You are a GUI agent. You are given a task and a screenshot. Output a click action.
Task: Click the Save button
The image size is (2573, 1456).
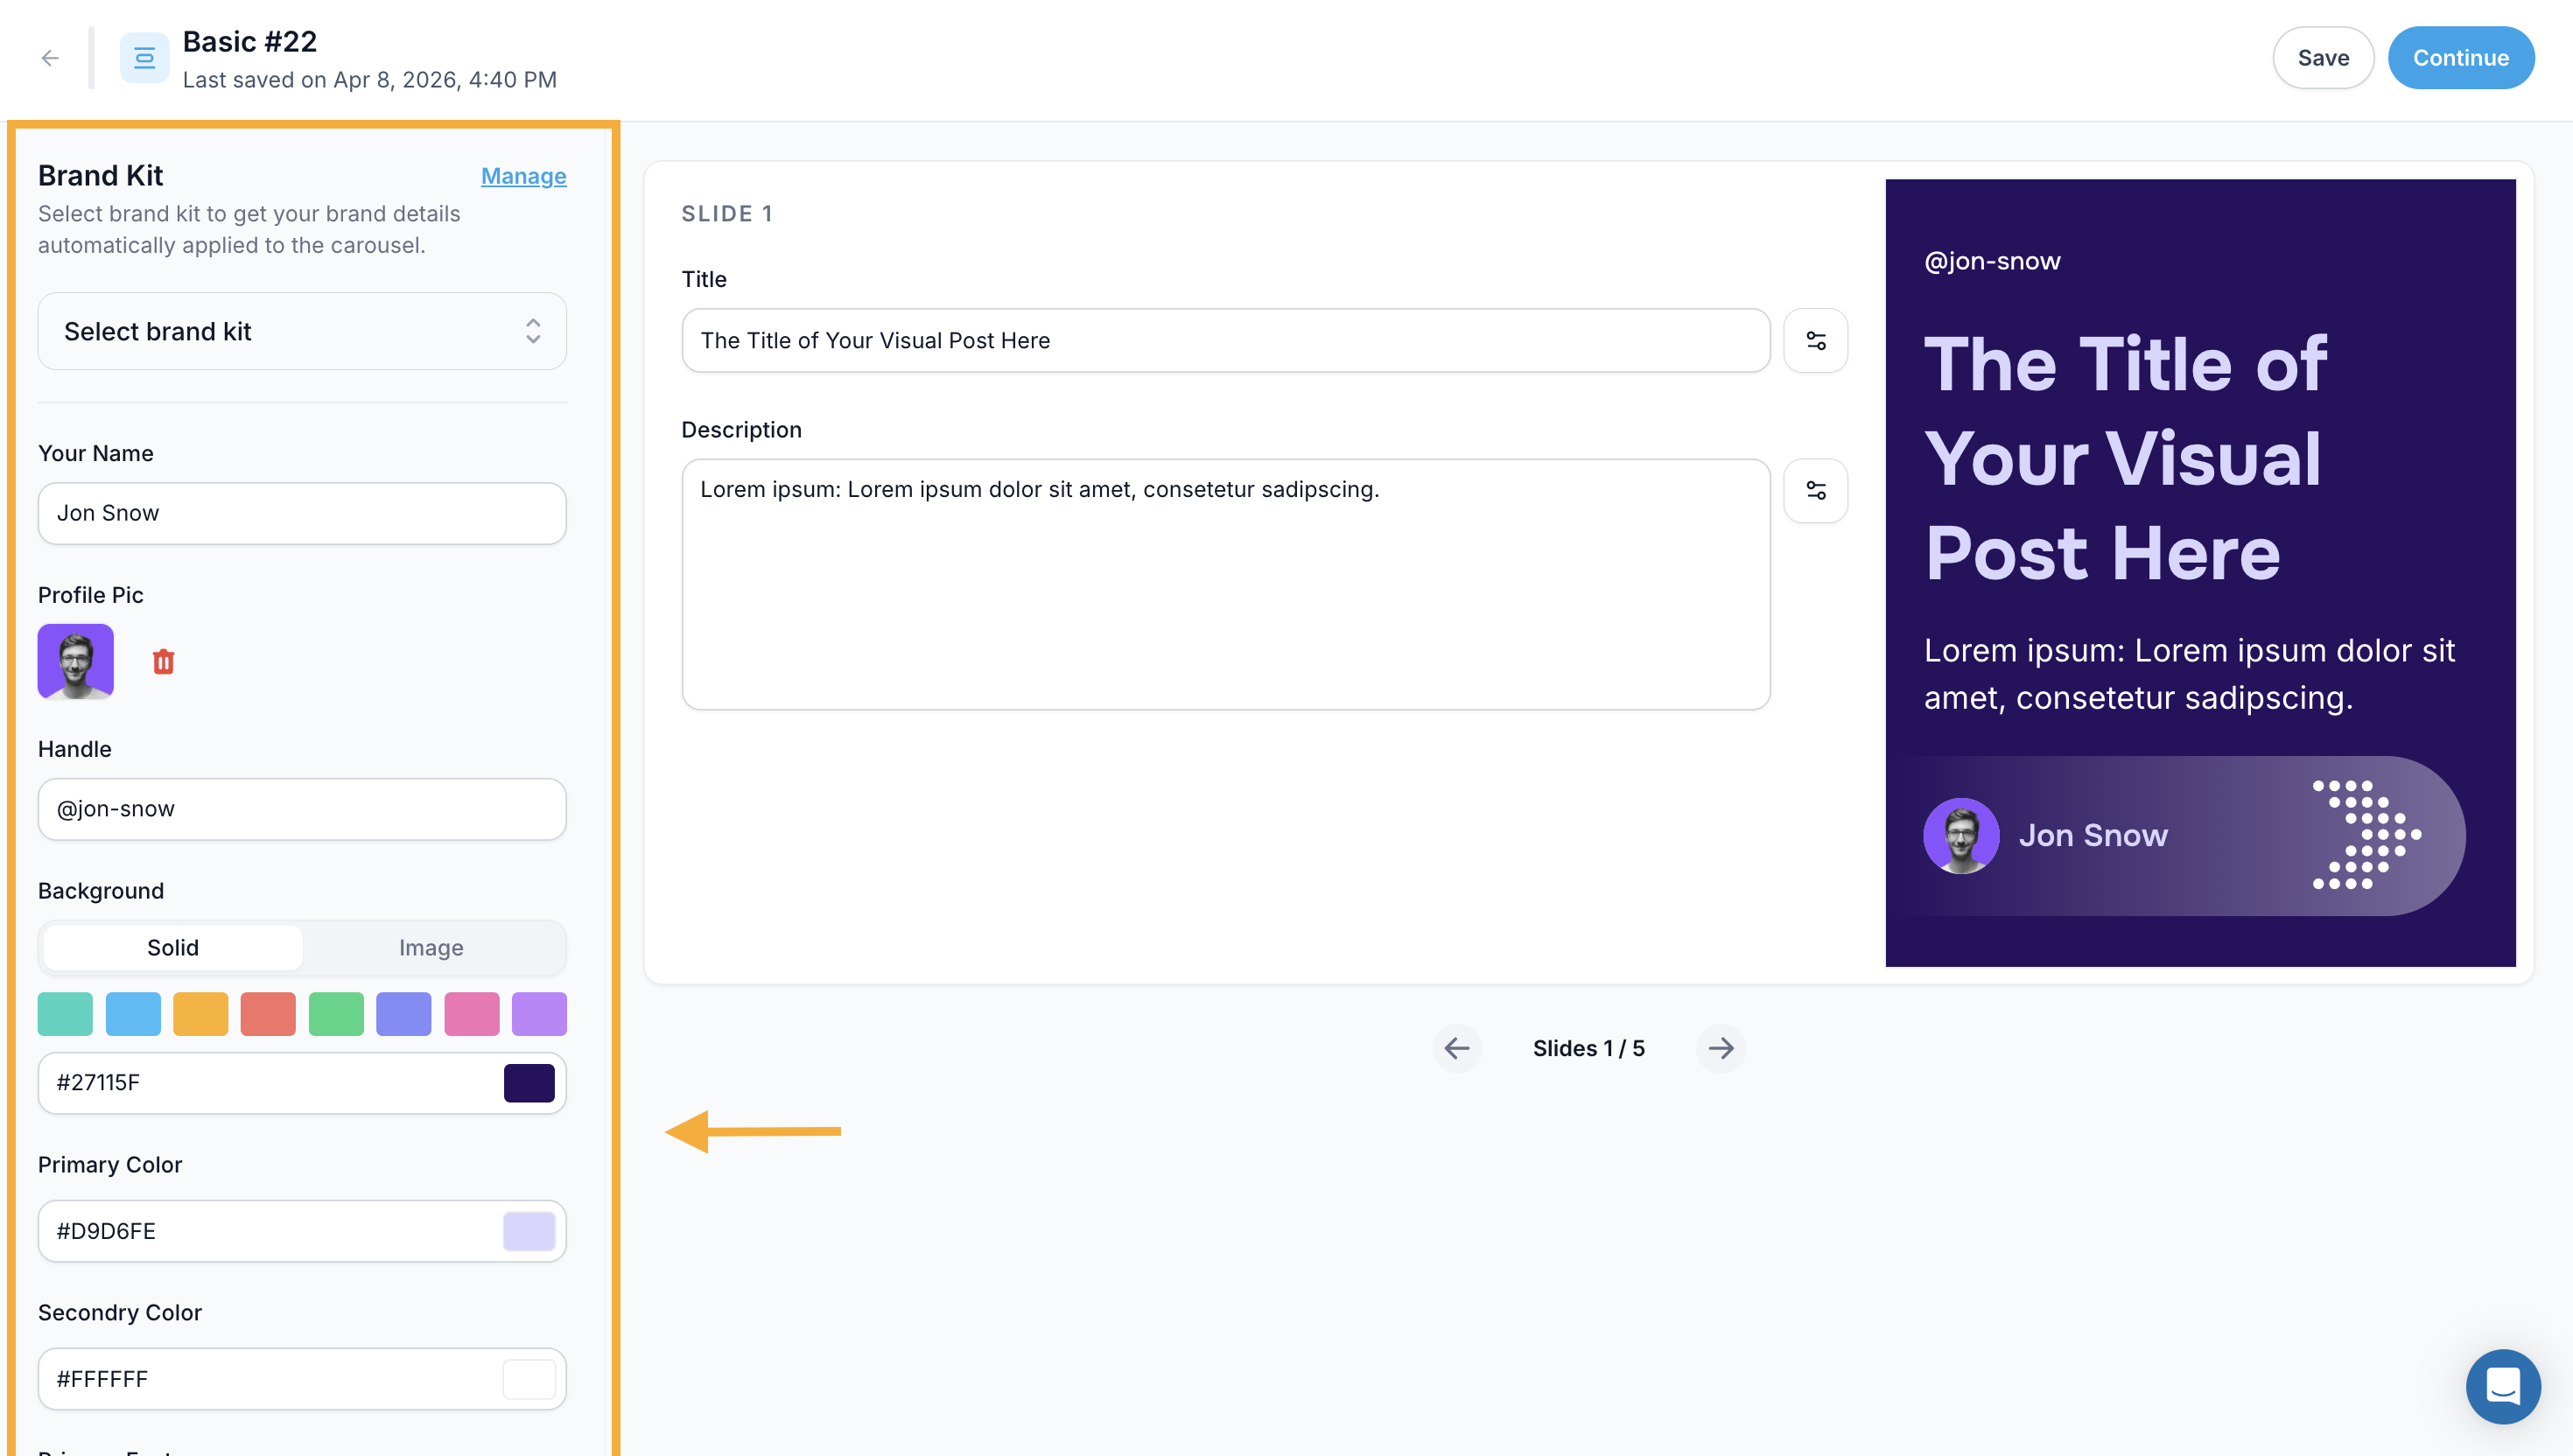point(2322,58)
